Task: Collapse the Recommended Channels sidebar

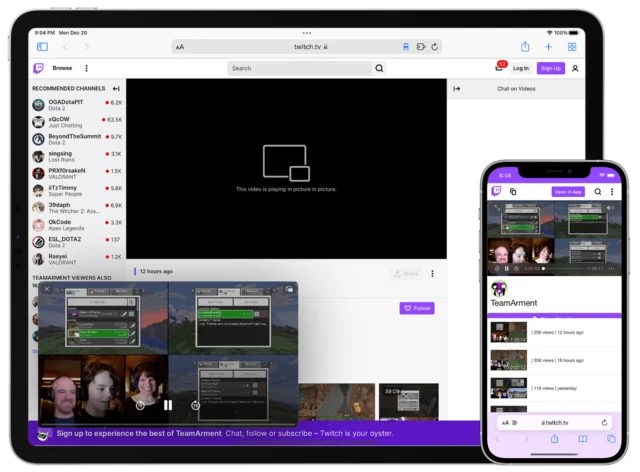Action: tap(116, 88)
